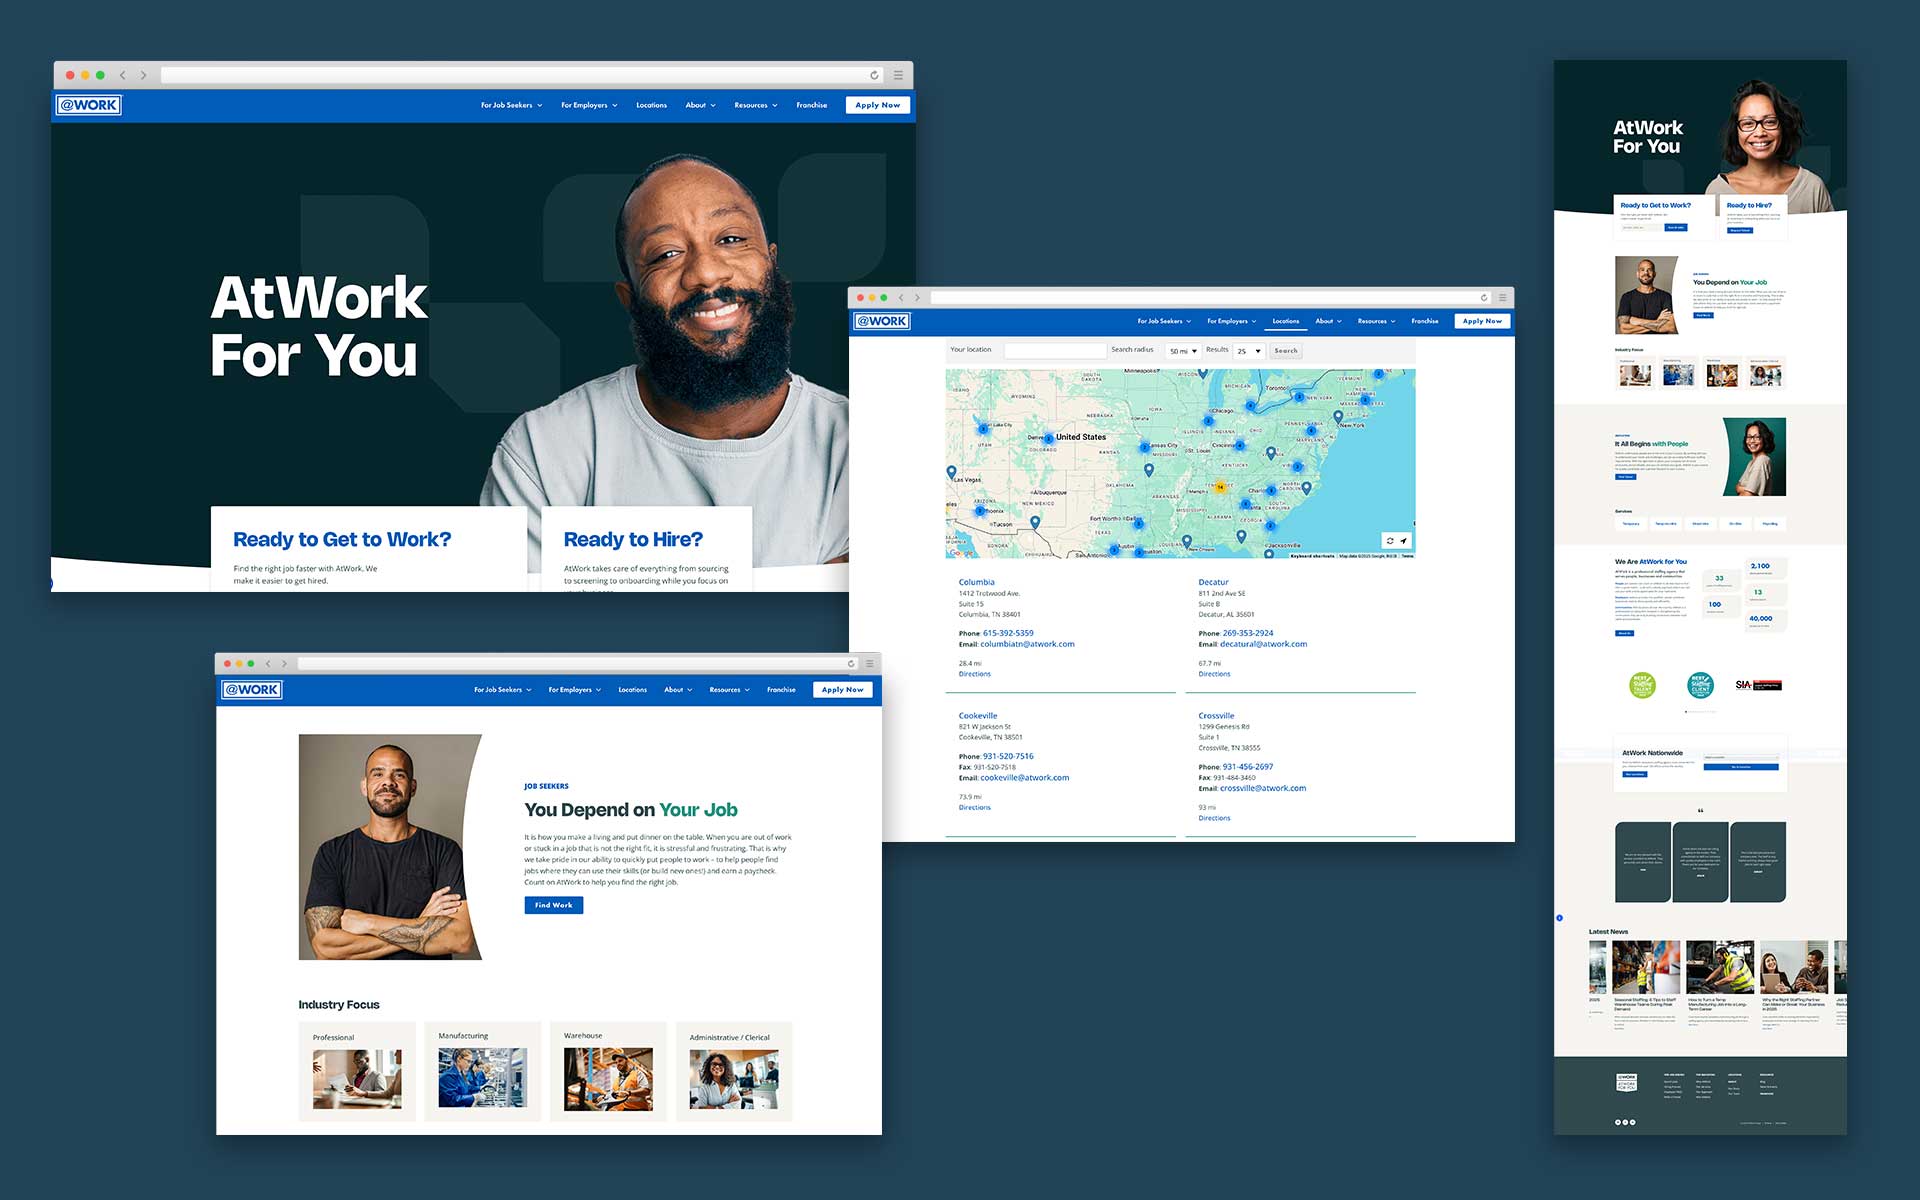This screenshot has width=1920, height=1200.
Task: Open the columbiatn@atwork.com email link
Action: pyautogui.click(x=1027, y=644)
